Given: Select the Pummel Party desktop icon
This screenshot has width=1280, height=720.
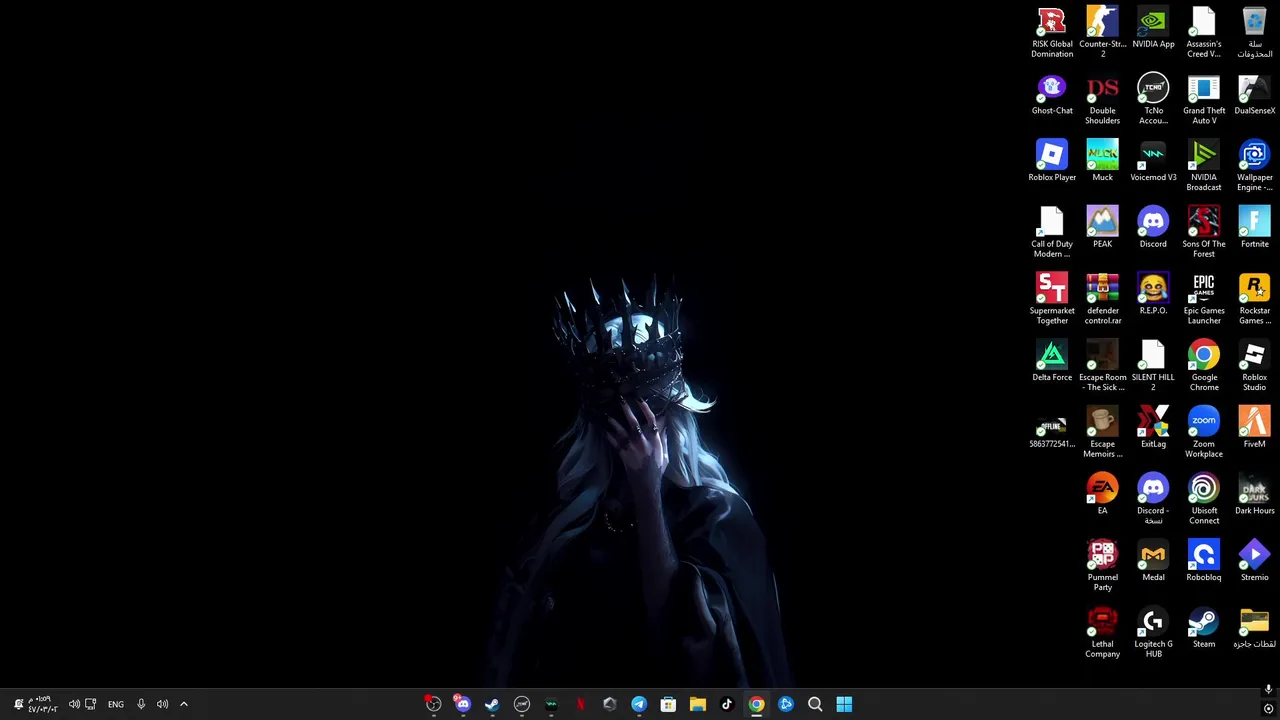Looking at the screenshot, I should 1102,566.
